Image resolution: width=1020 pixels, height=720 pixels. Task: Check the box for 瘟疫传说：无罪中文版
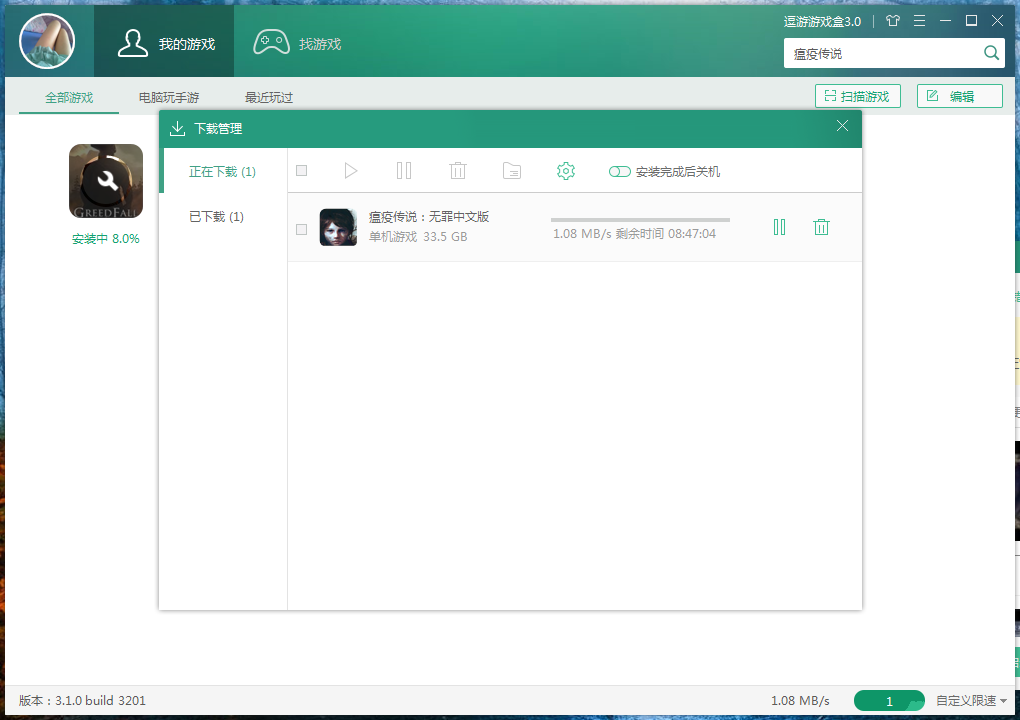click(x=301, y=229)
